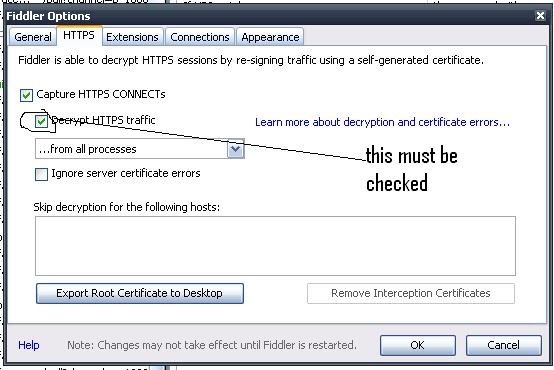The height and width of the screenshot is (370, 554).
Task: Click inside the skip decryption hosts box
Action: point(275,246)
